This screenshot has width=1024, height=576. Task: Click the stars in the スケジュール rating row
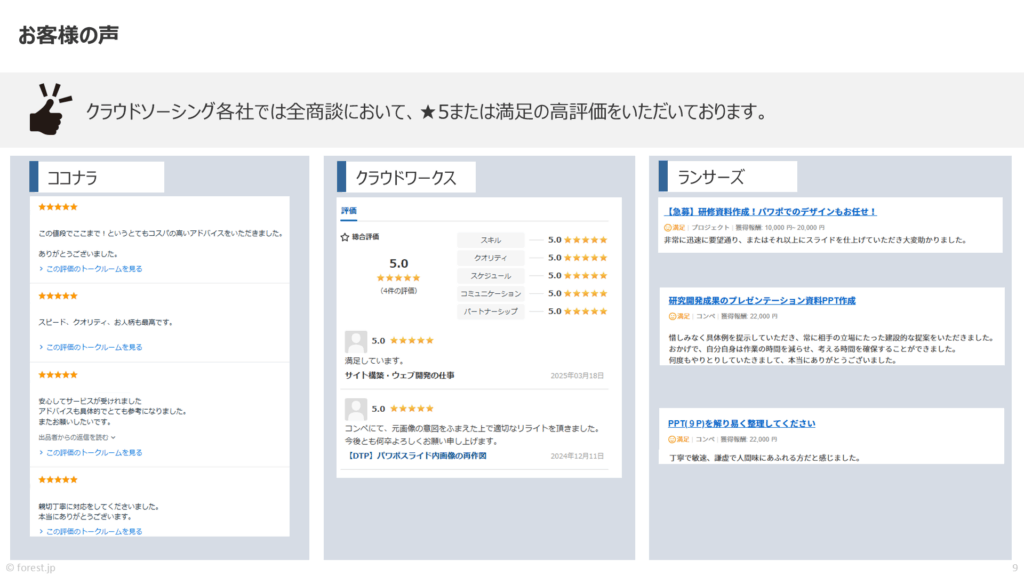(x=586, y=276)
